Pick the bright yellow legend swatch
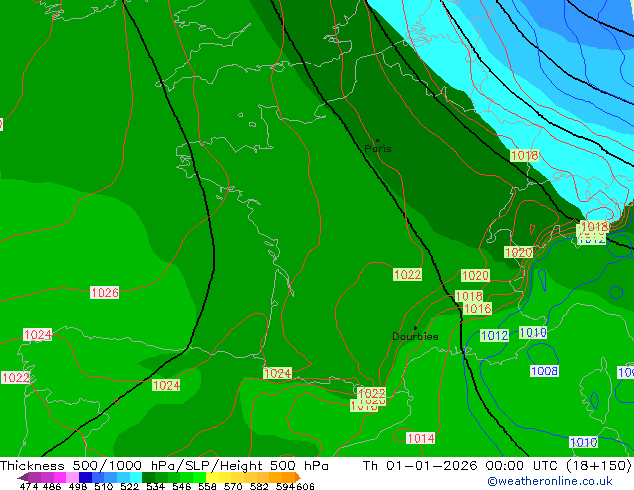634x490 pixels. (212, 477)
